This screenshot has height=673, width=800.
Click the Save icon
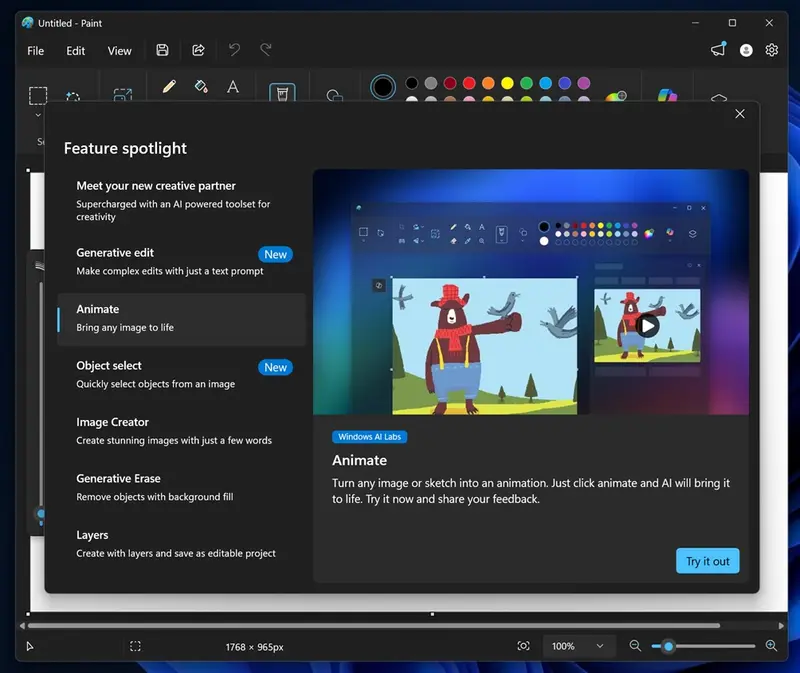click(x=160, y=50)
